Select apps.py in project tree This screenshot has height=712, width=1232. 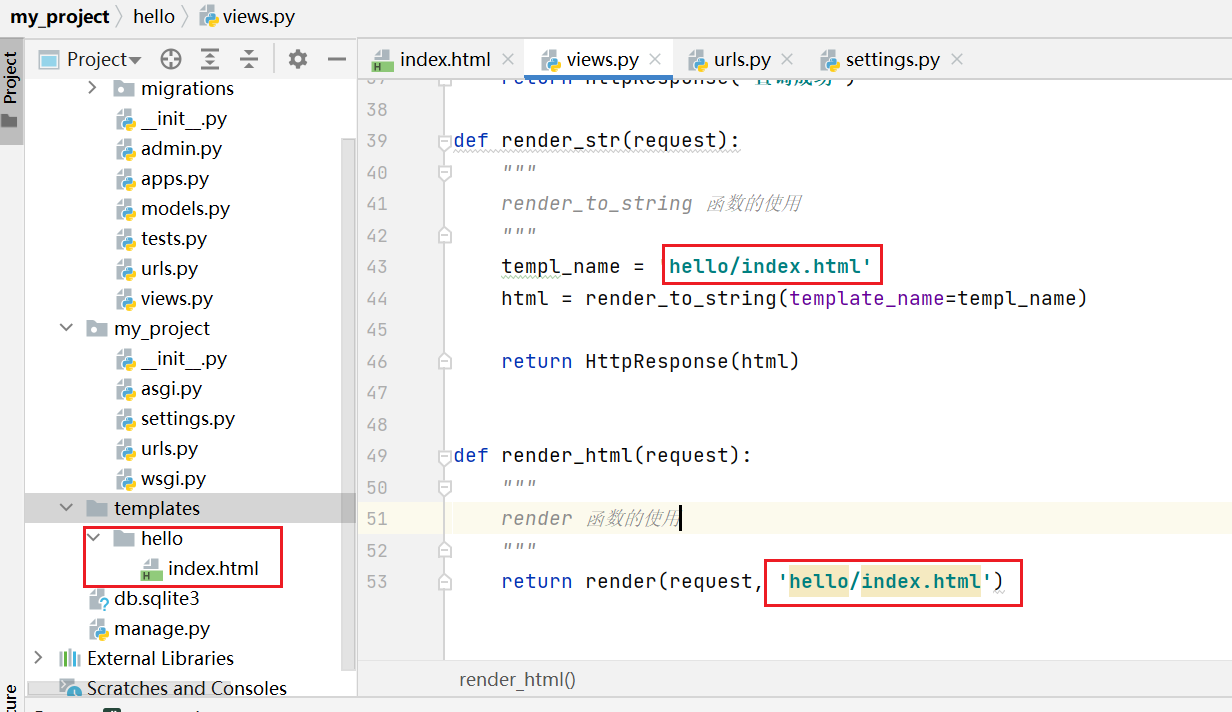[175, 178]
